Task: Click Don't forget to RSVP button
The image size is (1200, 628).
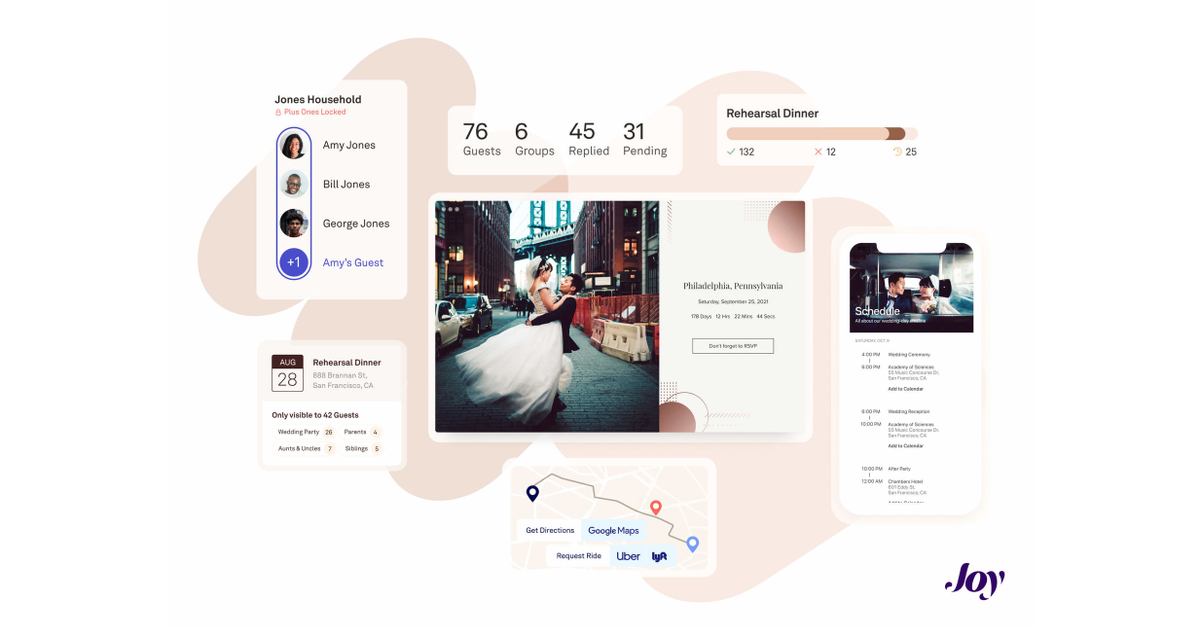Action: [x=733, y=346]
